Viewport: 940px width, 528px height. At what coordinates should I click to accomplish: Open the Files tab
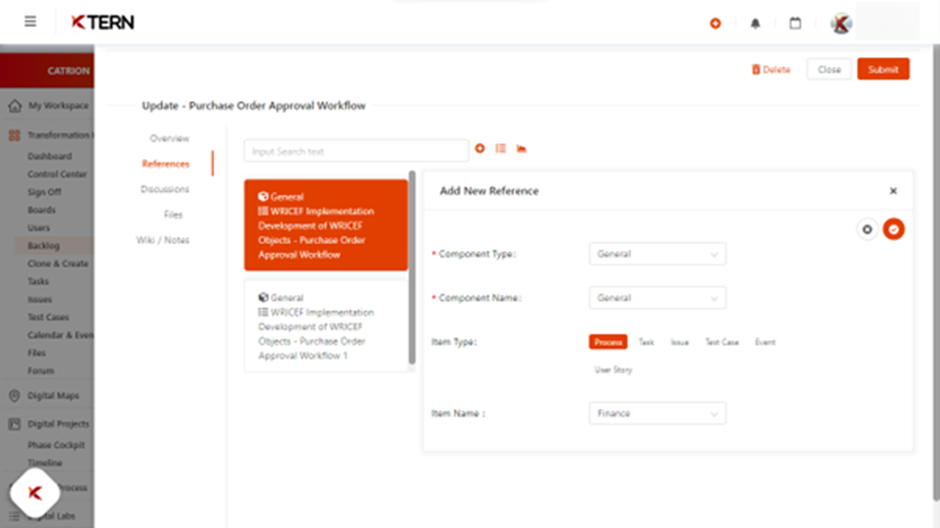173,215
